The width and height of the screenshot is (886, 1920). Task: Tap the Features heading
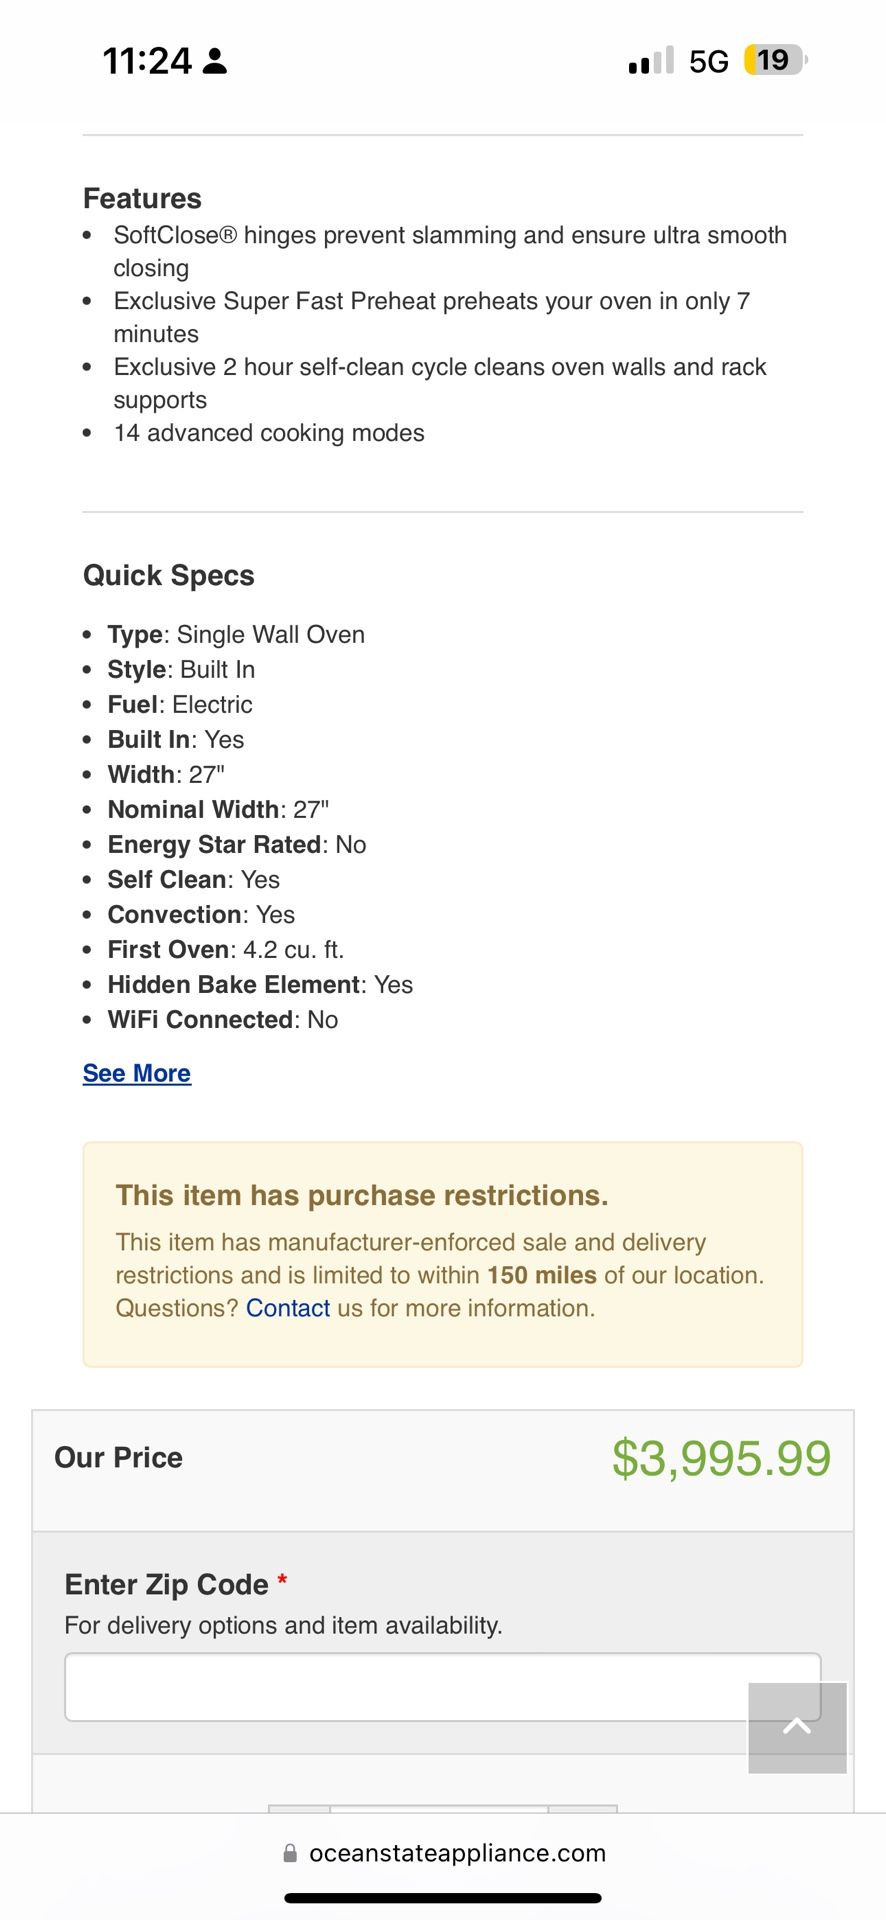(142, 198)
